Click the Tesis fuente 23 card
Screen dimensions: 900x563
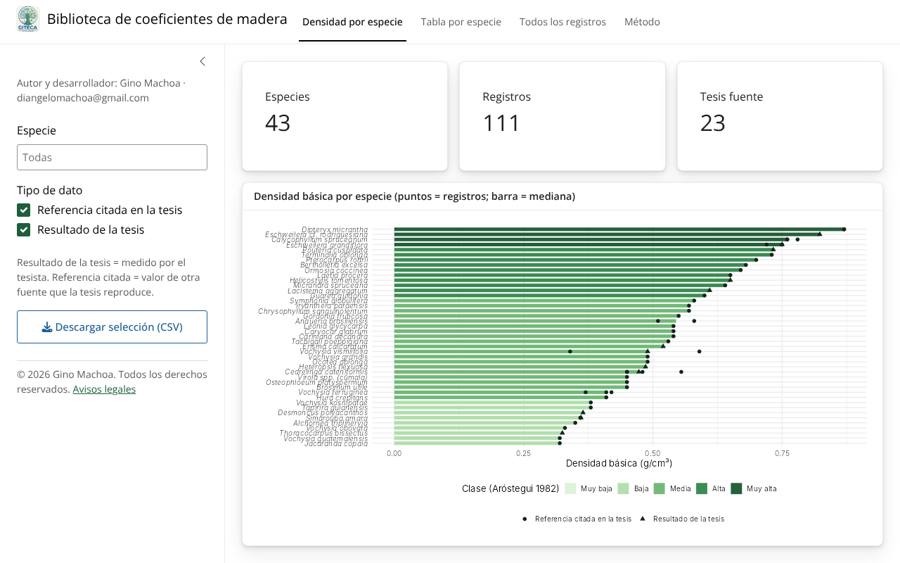(779, 116)
